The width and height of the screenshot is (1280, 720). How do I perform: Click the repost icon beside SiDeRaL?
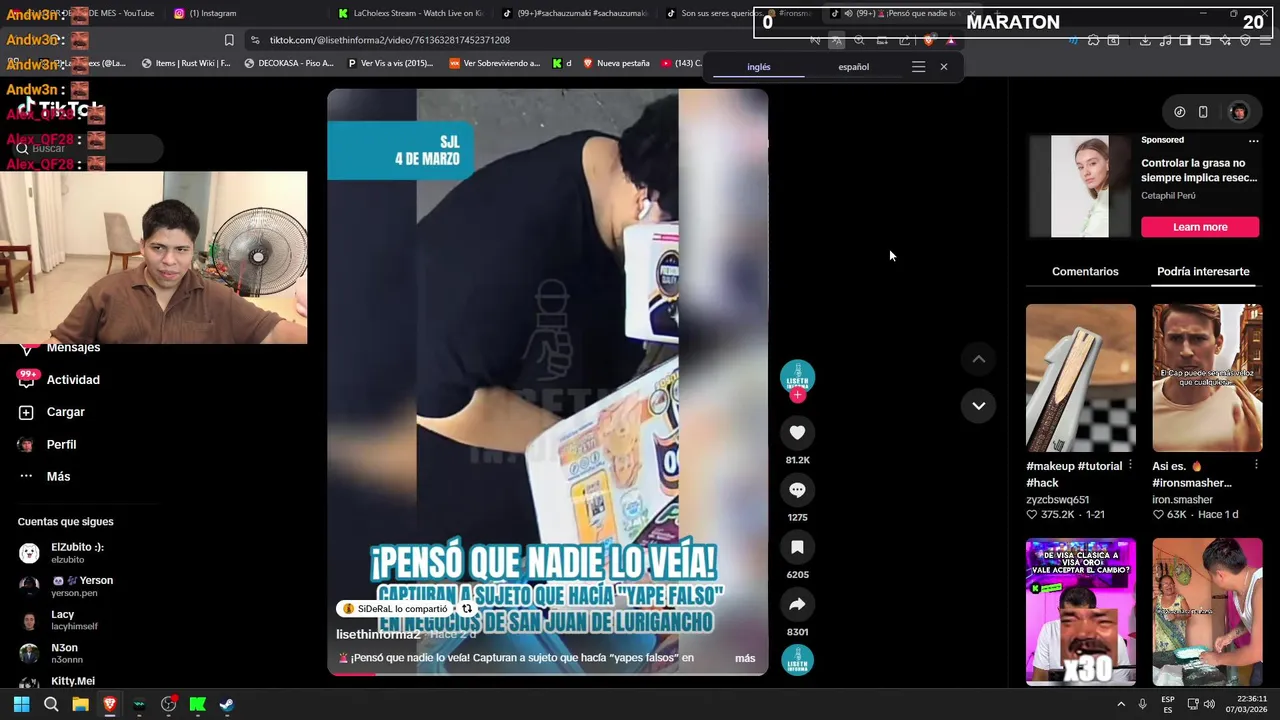(x=466, y=609)
